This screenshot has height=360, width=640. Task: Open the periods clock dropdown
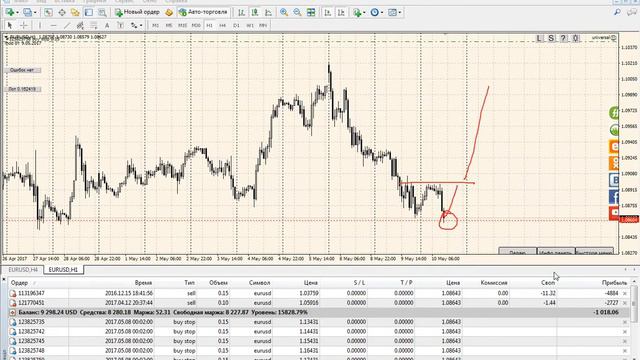click(x=377, y=12)
